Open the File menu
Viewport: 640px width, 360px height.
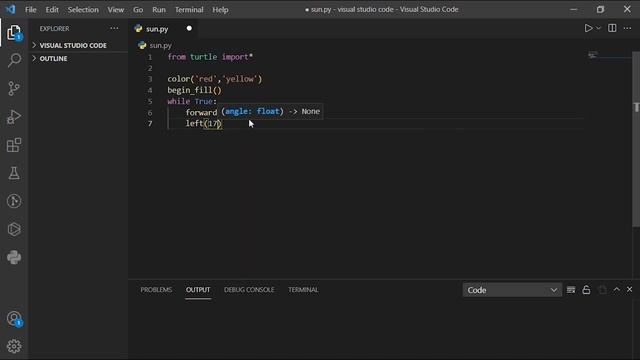[31, 9]
